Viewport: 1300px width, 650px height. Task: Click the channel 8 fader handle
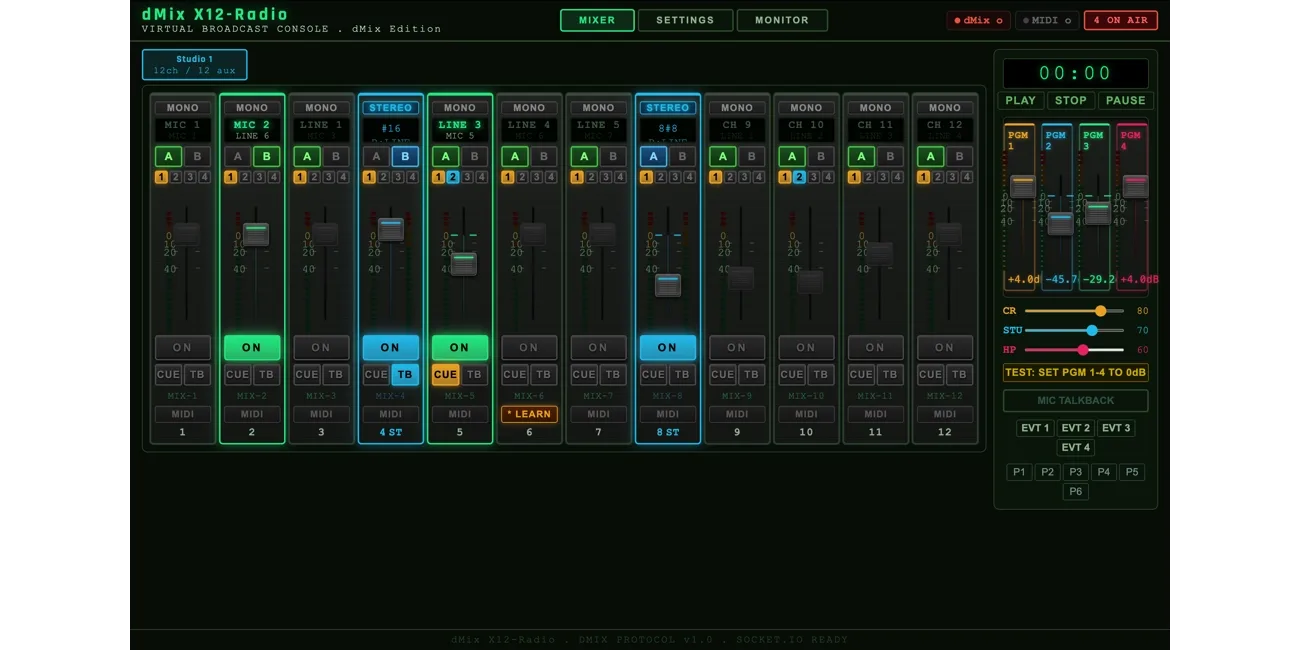click(668, 285)
